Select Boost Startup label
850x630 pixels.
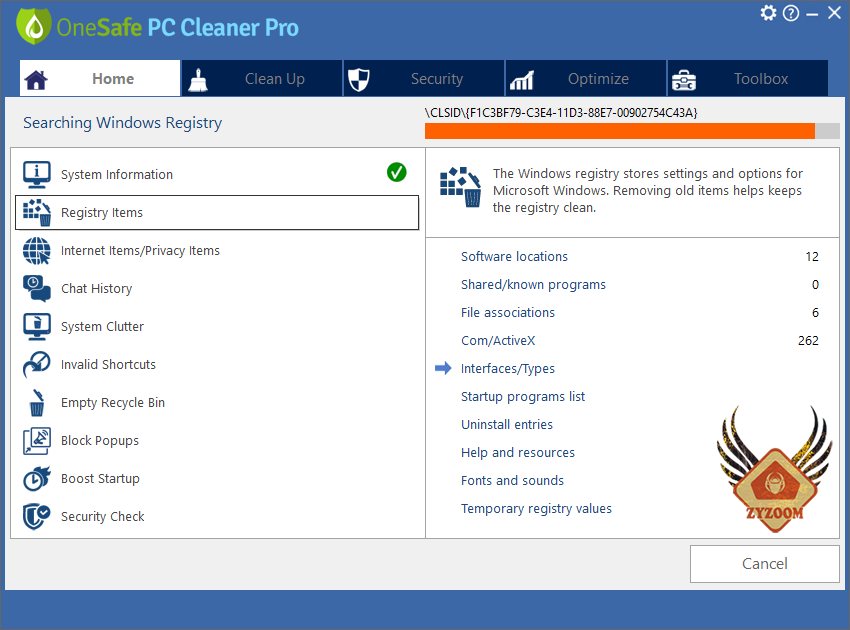(100, 478)
